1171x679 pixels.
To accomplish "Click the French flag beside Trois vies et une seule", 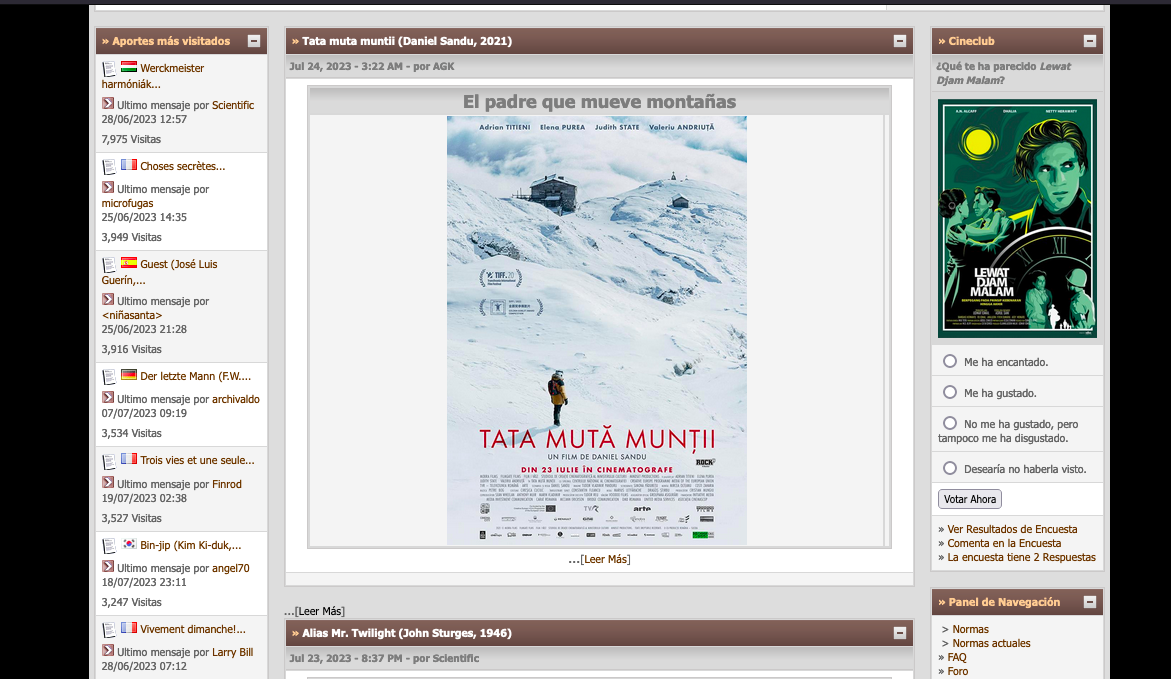I will (x=129, y=459).
